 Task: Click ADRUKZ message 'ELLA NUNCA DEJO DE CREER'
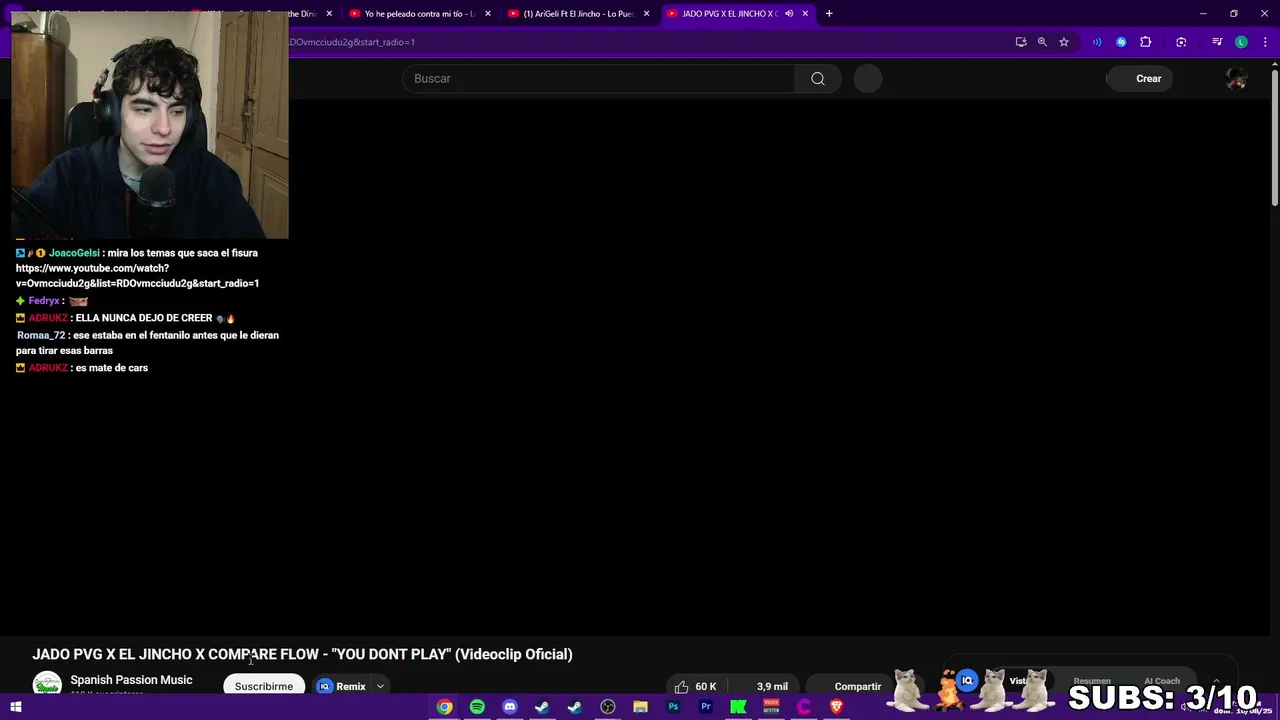[144, 318]
